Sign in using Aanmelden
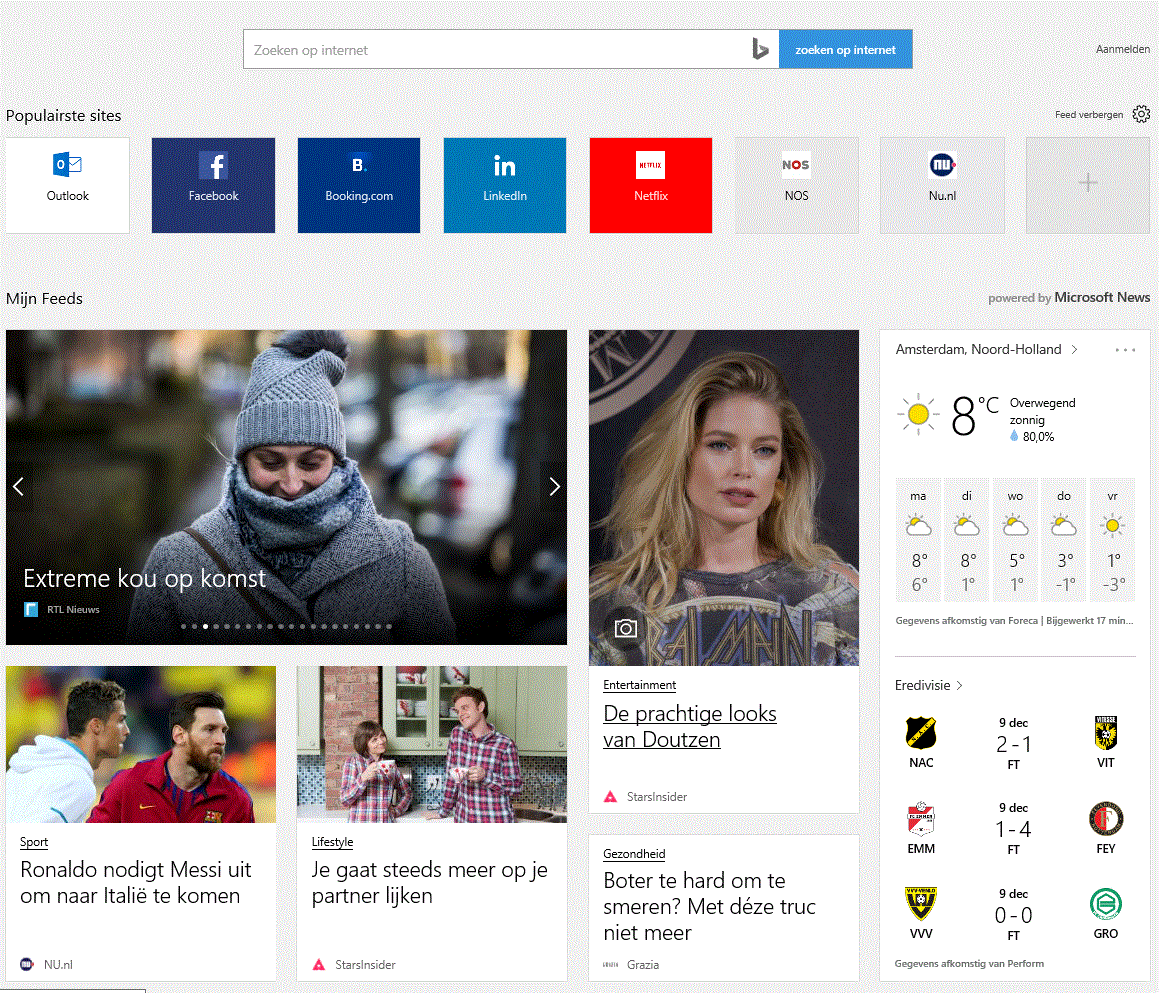The width and height of the screenshot is (1159, 993). tap(1120, 48)
